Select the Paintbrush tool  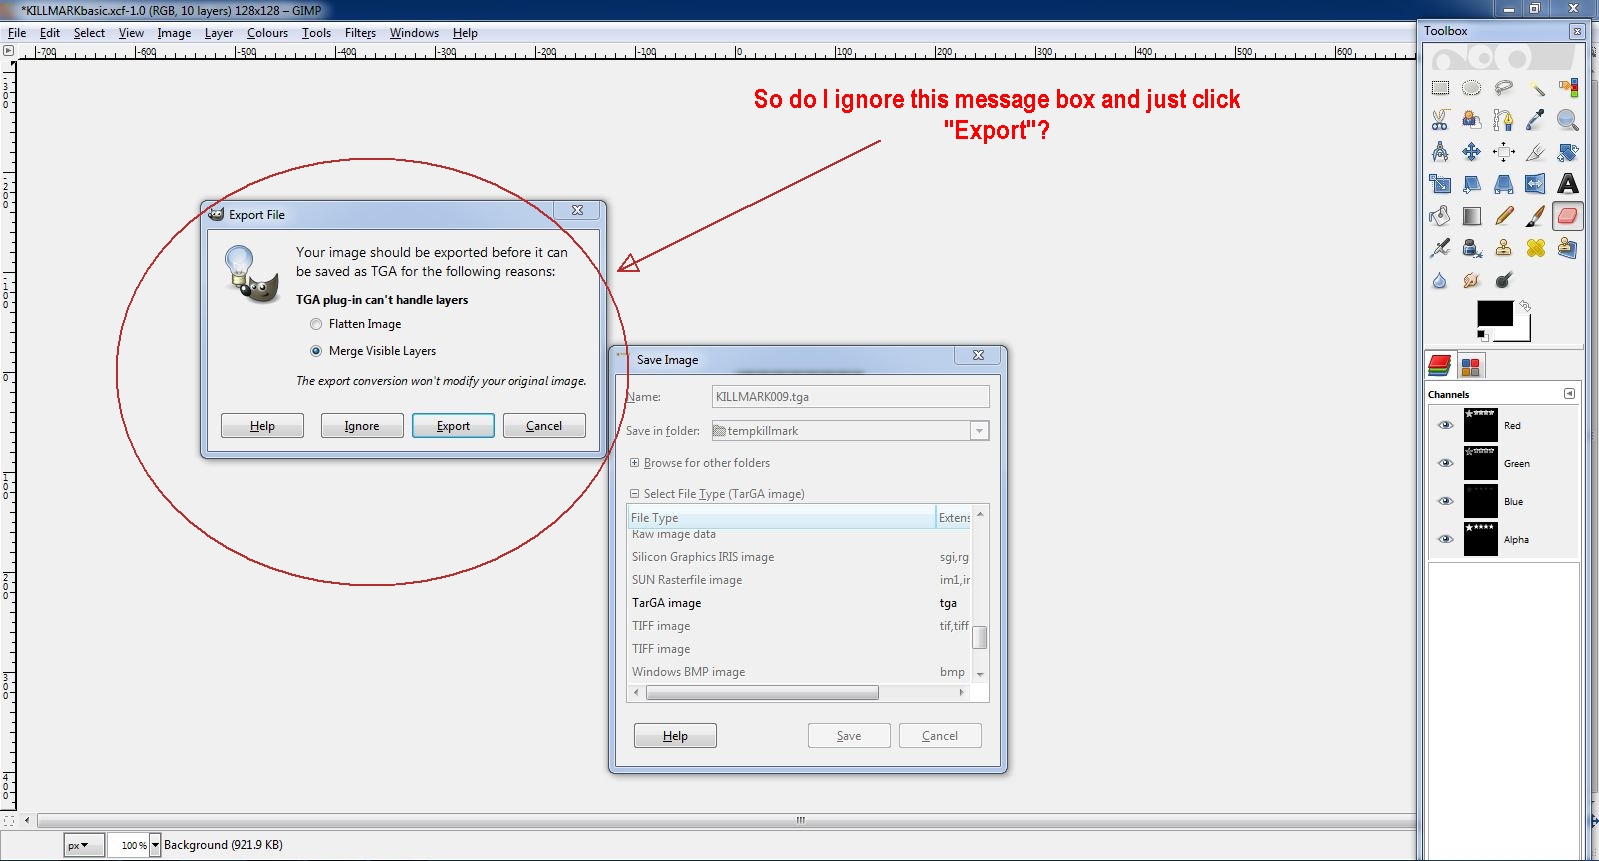(x=1536, y=216)
